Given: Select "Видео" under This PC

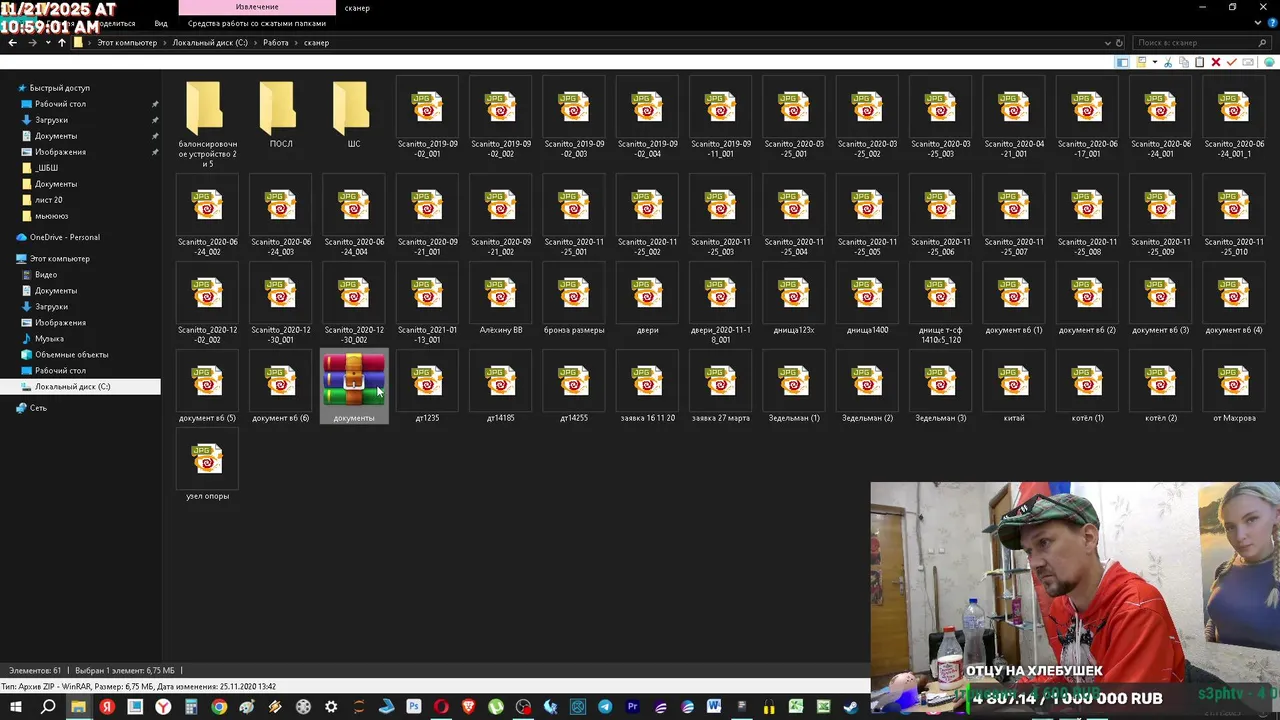Looking at the screenshot, I should [x=46, y=275].
